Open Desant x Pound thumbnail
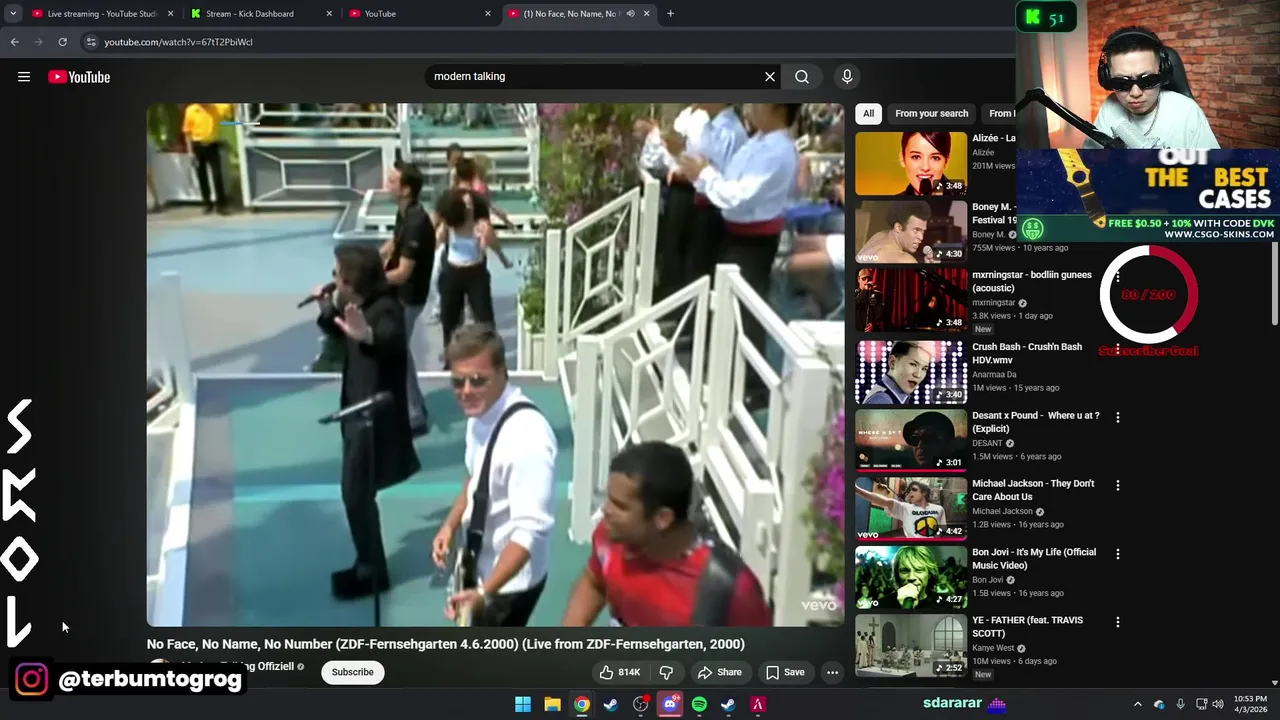The width and height of the screenshot is (1280, 720). click(x=911, y=440)
